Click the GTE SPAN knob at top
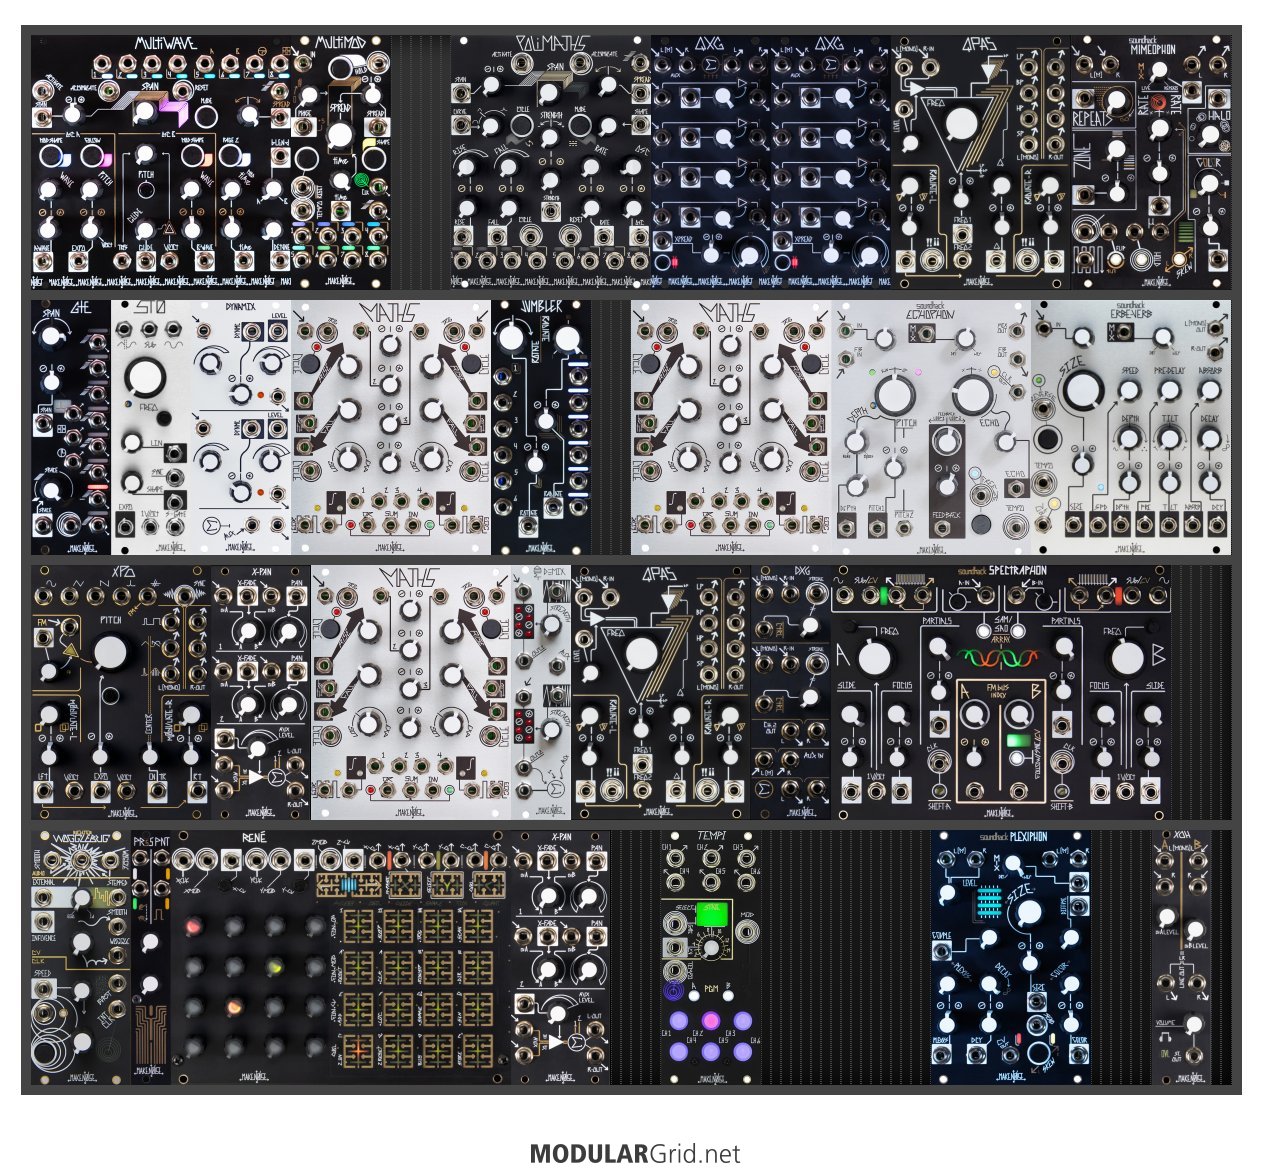The height and width of the screenshot is (1175, 1272). click(49, 337)
